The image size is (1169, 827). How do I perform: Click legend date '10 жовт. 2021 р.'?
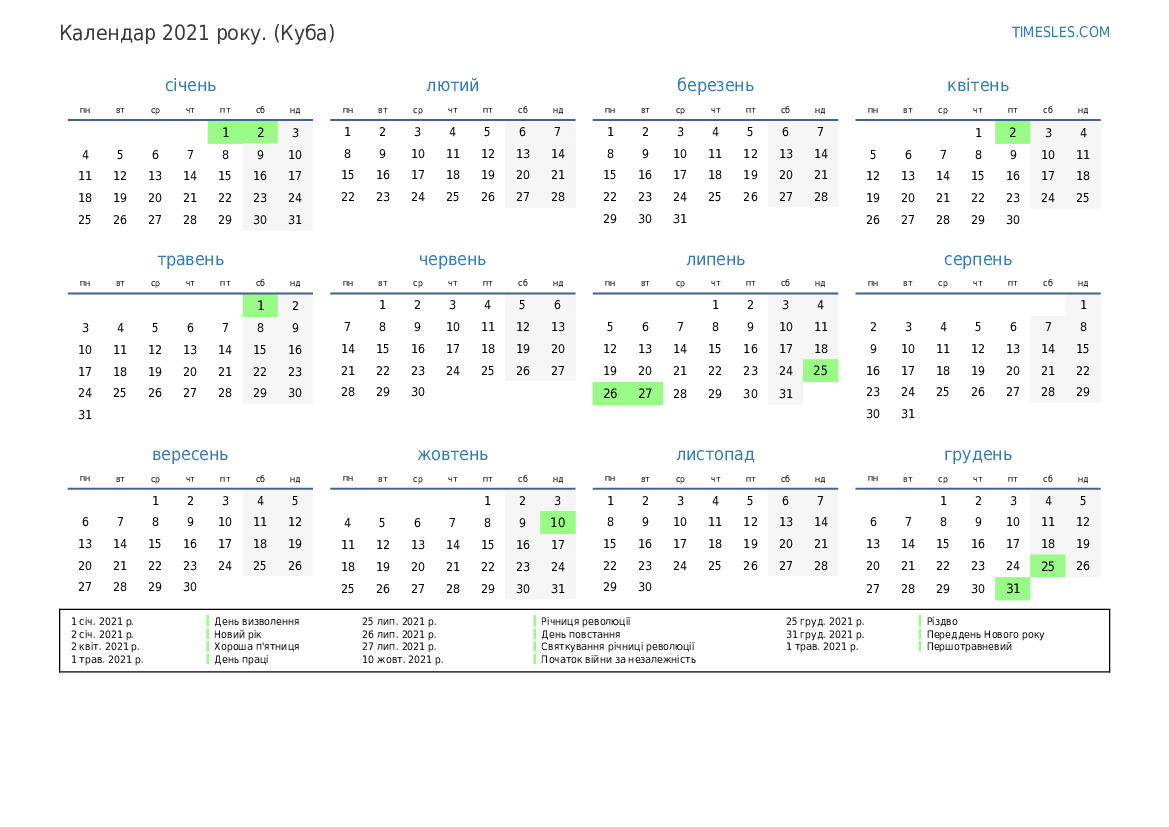point(403,659)
